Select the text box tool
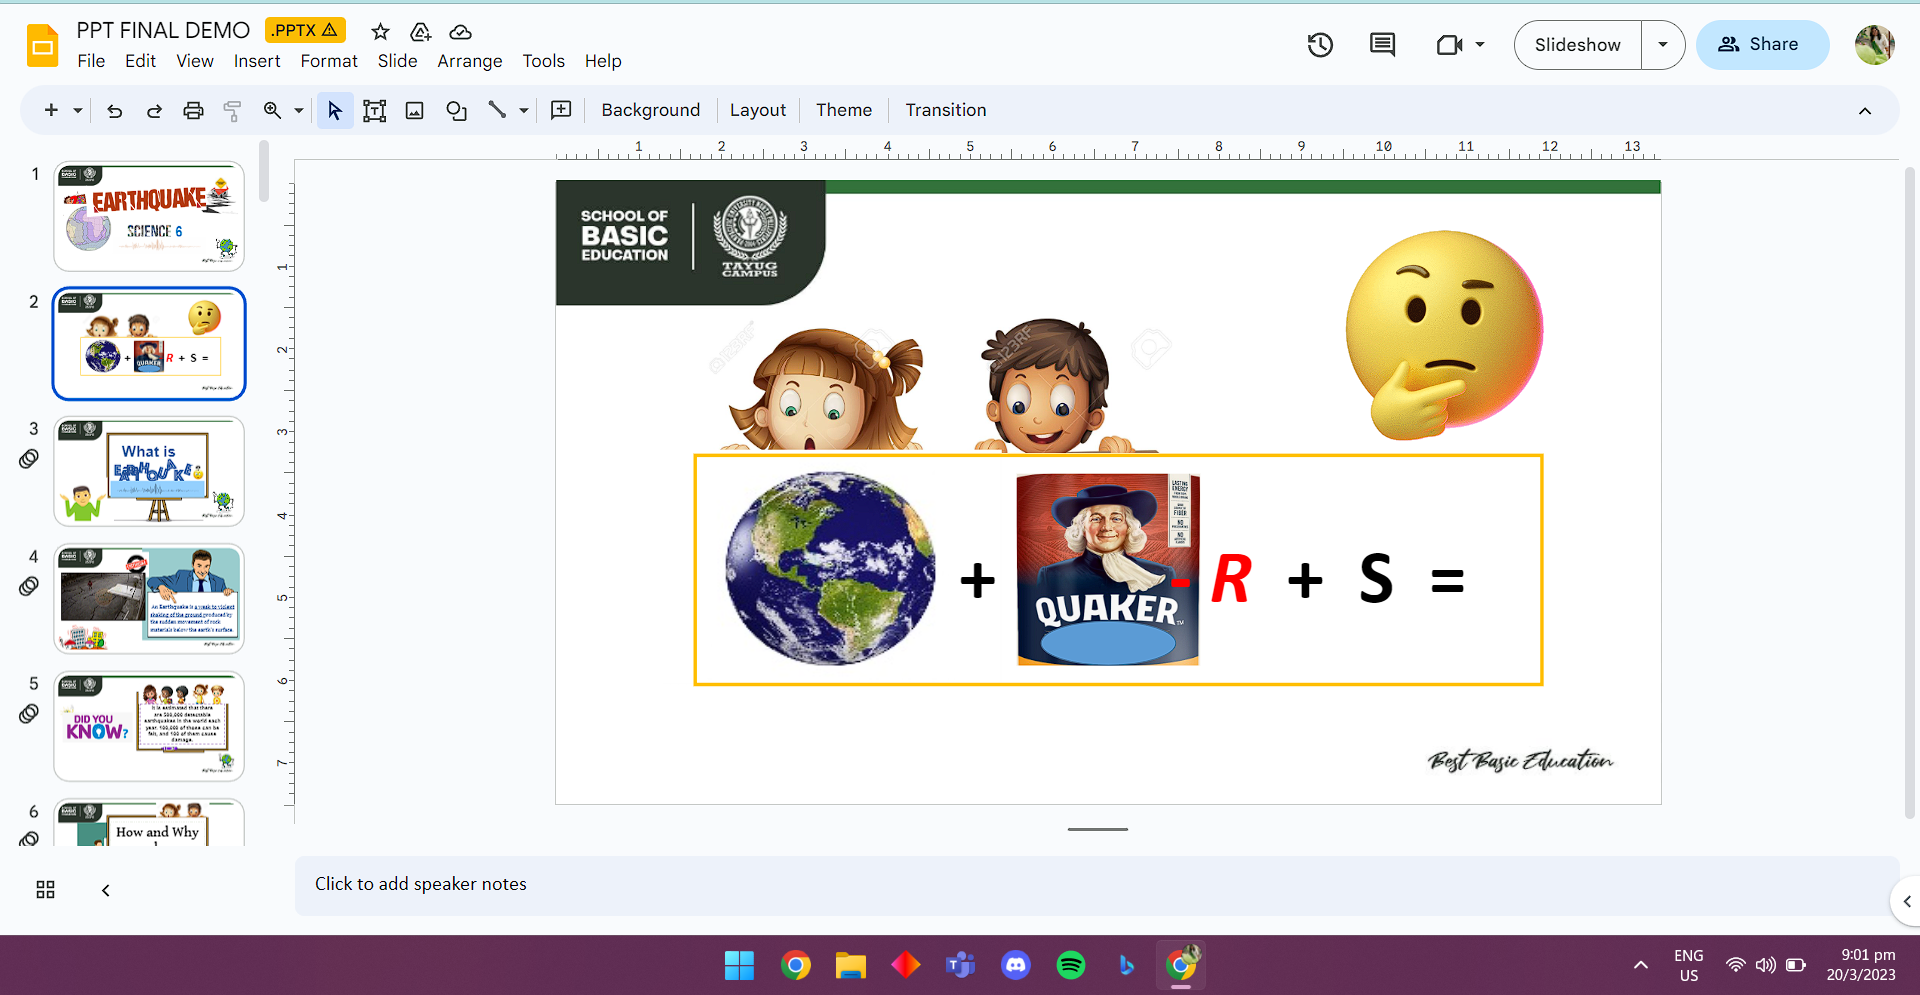Screen dimensions: 1920x995 [x=374, y=110]
